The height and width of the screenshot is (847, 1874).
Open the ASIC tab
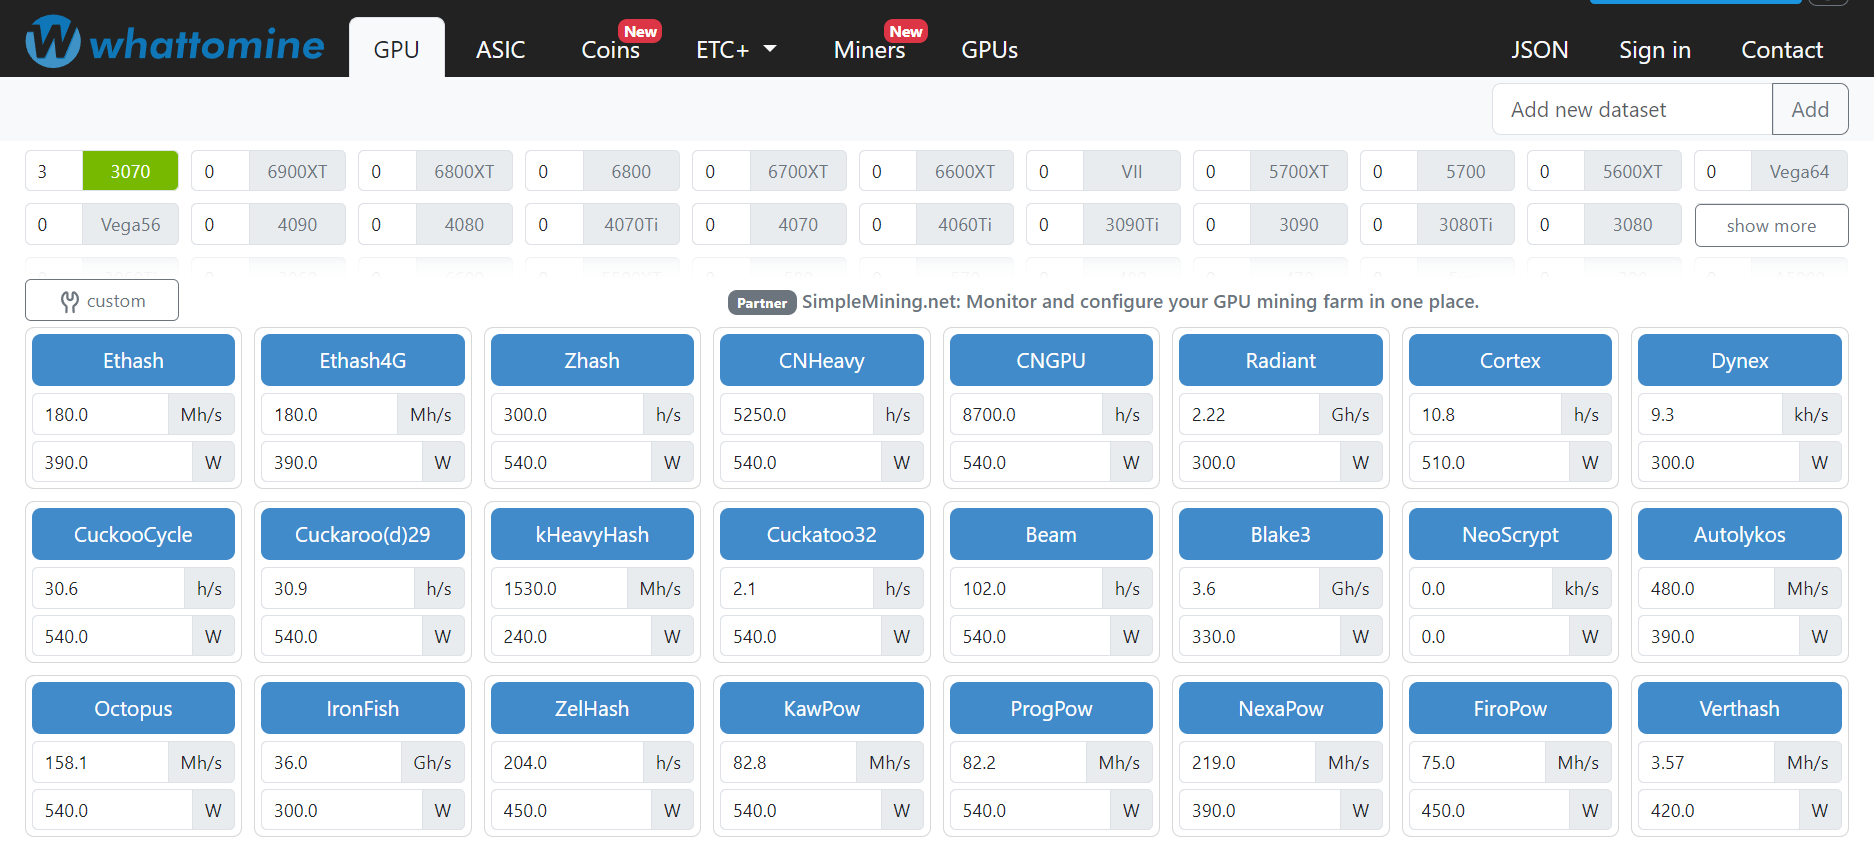(x=500, y=50)
